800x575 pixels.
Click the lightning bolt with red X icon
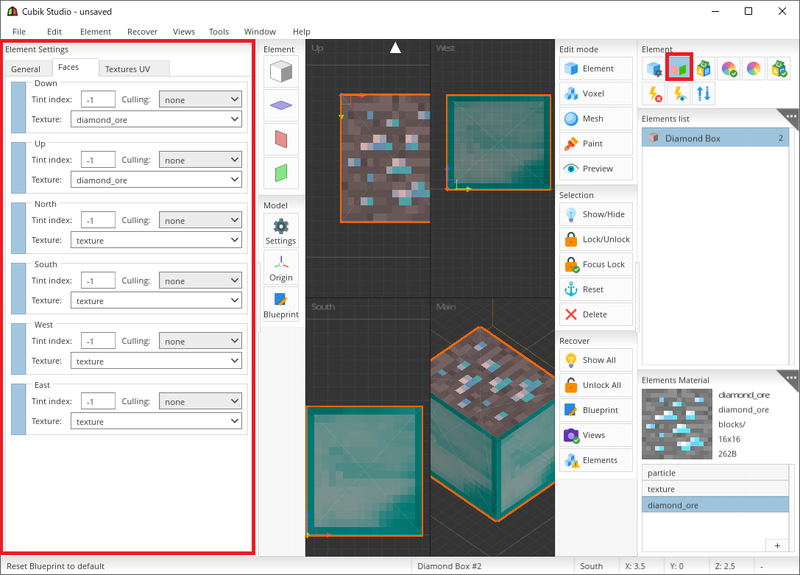point(654,93)
